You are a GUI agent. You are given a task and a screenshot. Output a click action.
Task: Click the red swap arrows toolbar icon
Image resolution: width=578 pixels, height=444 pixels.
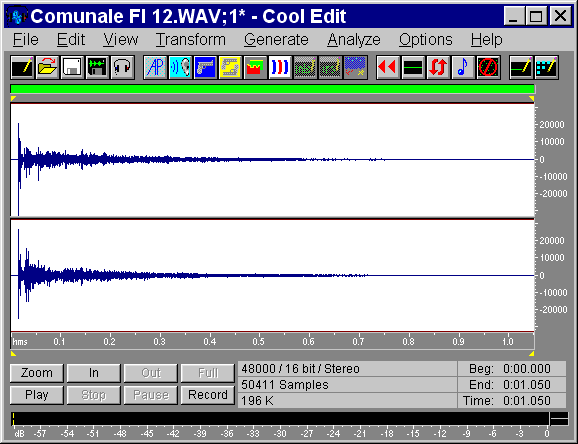[438, 67]
